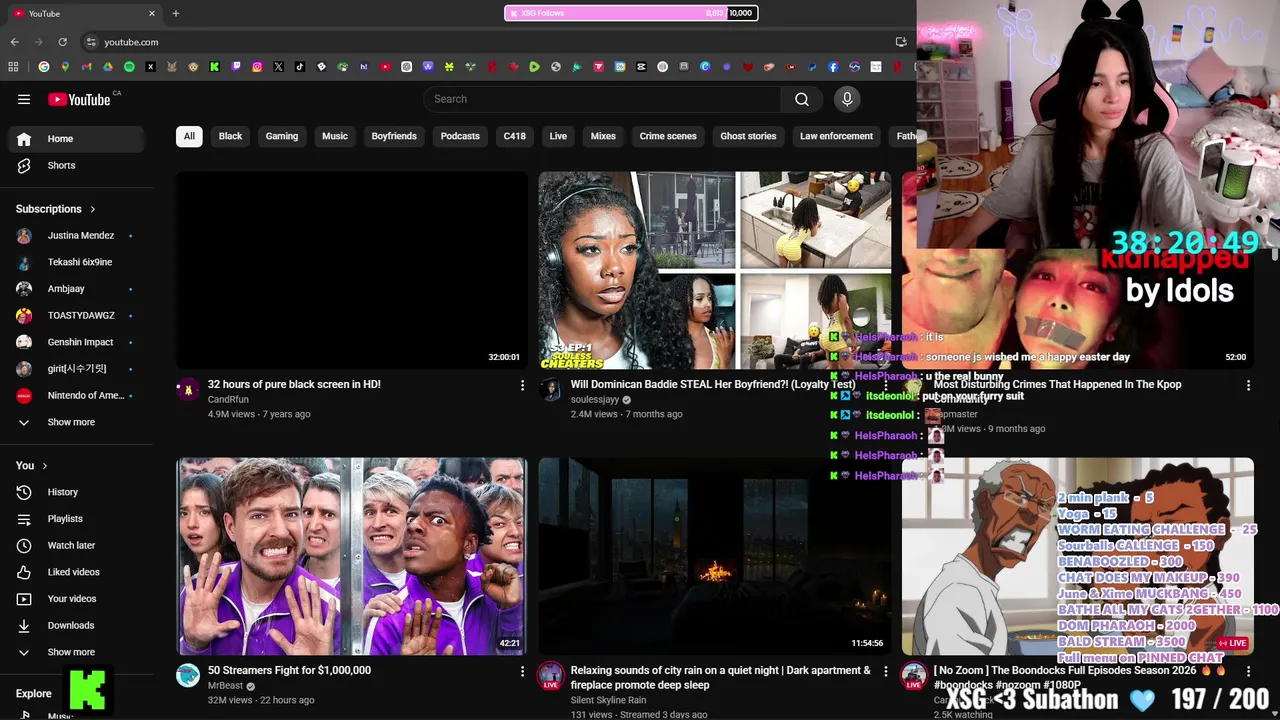Open the city rain fireplace thumbnail
The width and height of the screenshot is (1280, 720).
pos(715,556)
